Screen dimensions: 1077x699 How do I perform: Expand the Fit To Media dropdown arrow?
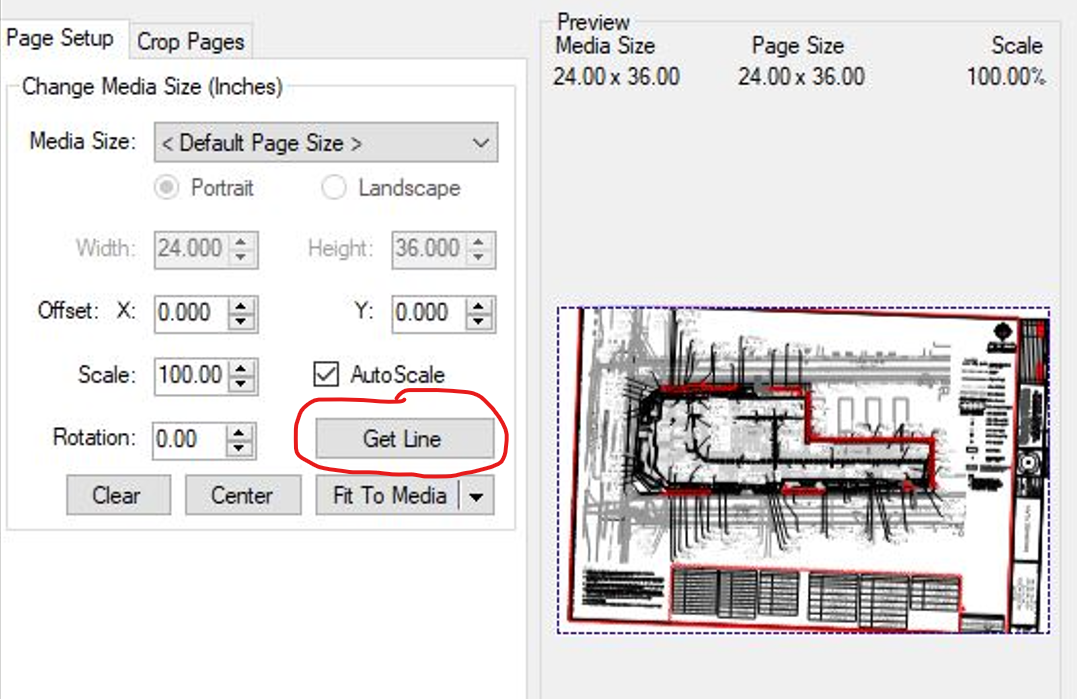pyautogui.click(x=477, y=496)
